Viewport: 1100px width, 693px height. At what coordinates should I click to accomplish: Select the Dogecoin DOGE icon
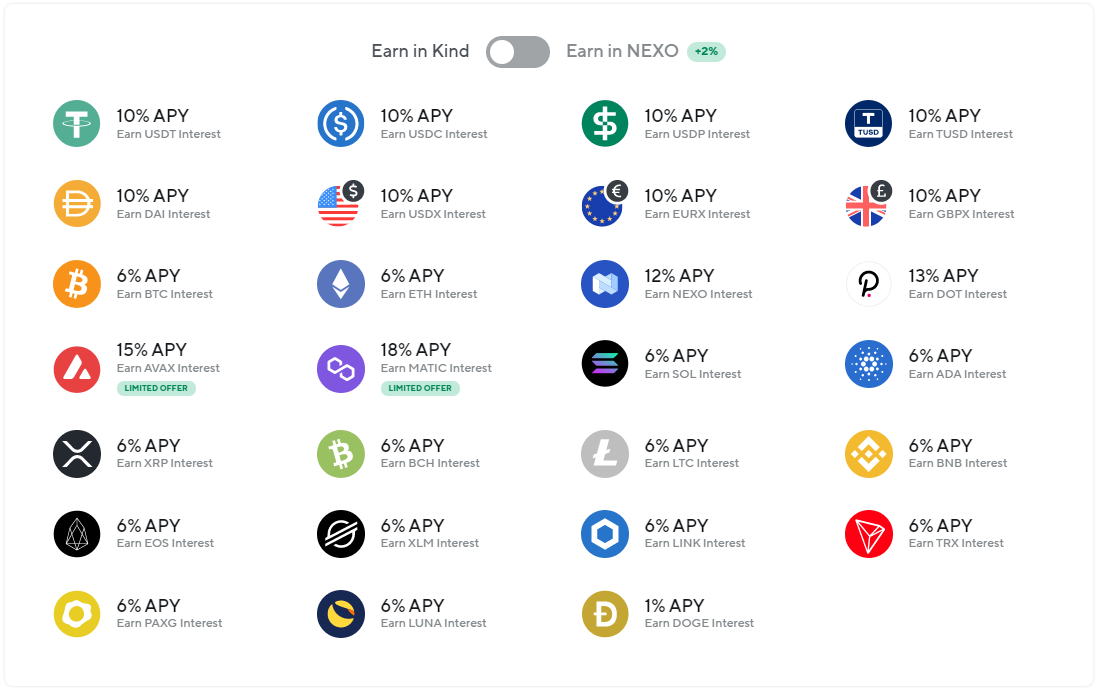click(605, 614)
